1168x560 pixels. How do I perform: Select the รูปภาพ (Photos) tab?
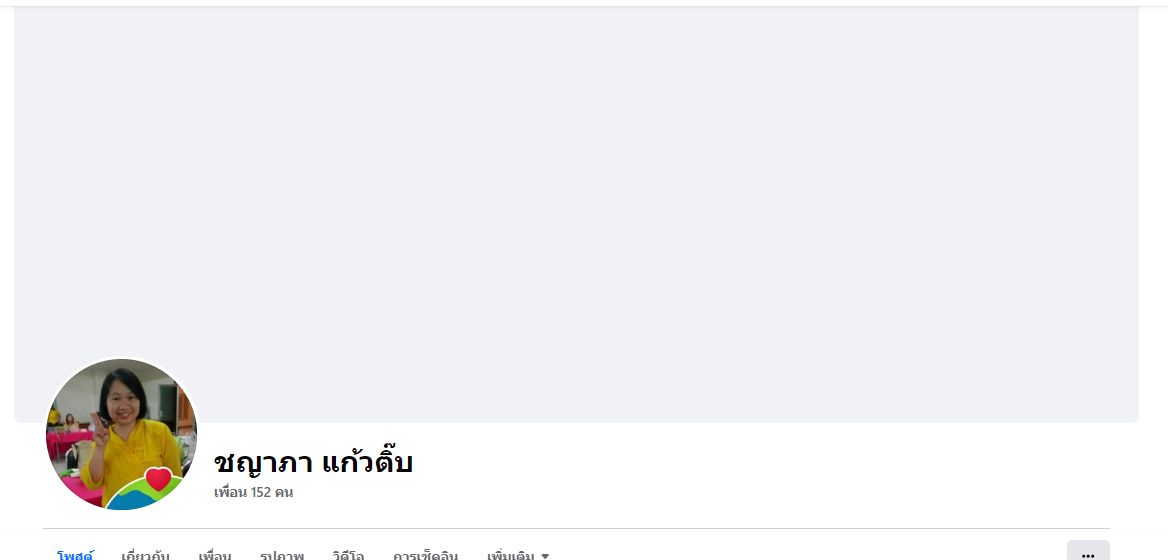click(282, 555)
